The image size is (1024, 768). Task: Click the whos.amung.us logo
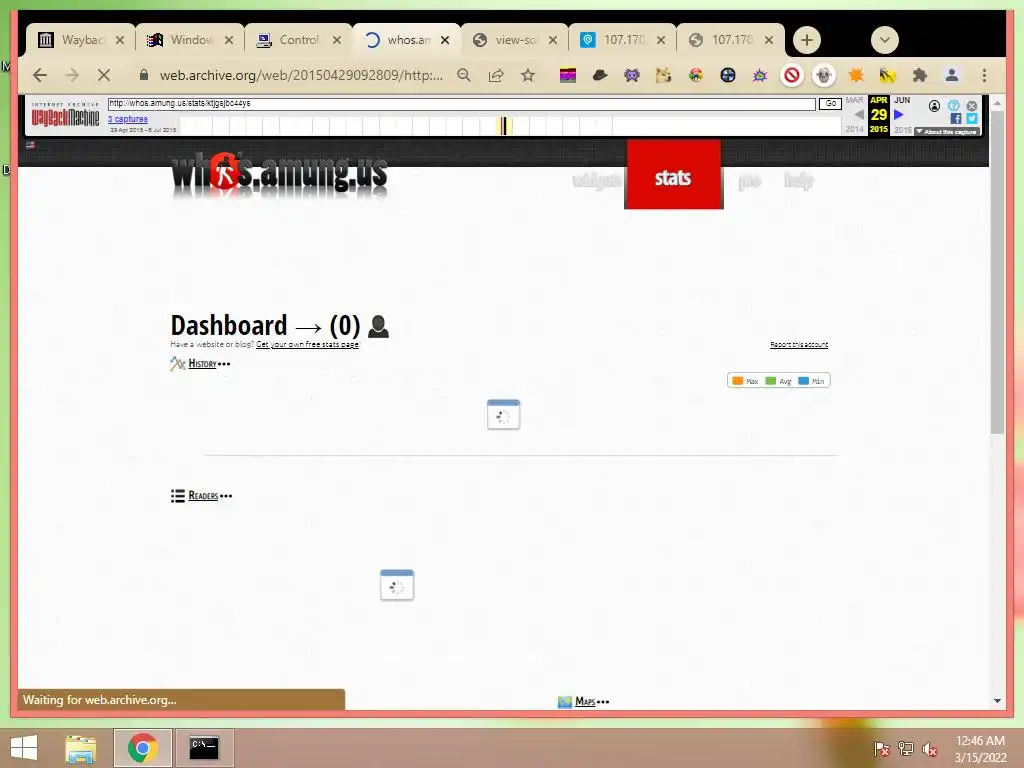pyautogui.click(x=279, y=174)
